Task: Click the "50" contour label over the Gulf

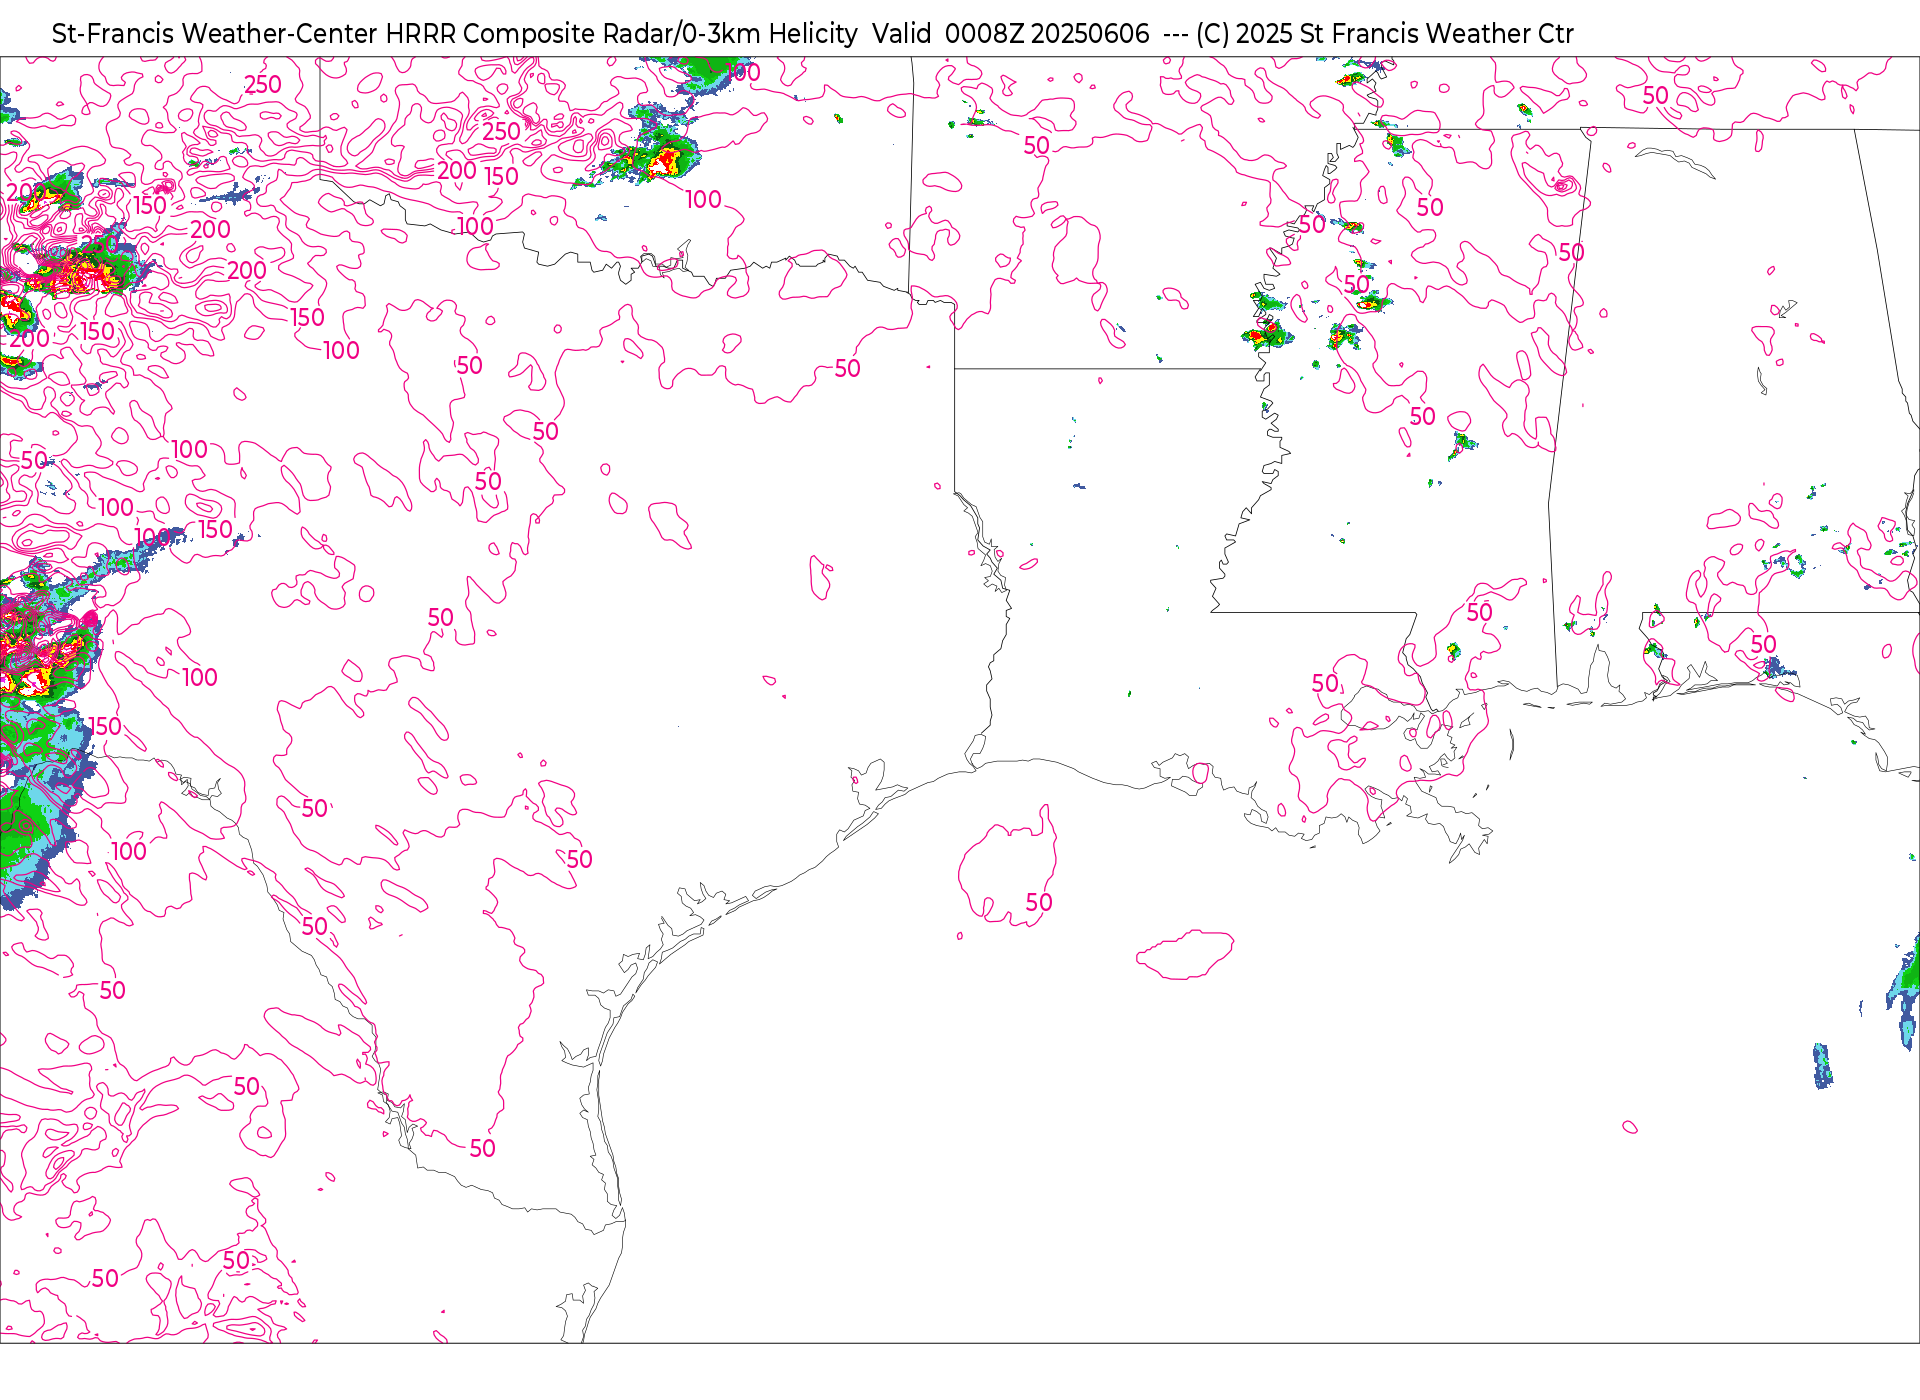Action: click(1039, 903)
